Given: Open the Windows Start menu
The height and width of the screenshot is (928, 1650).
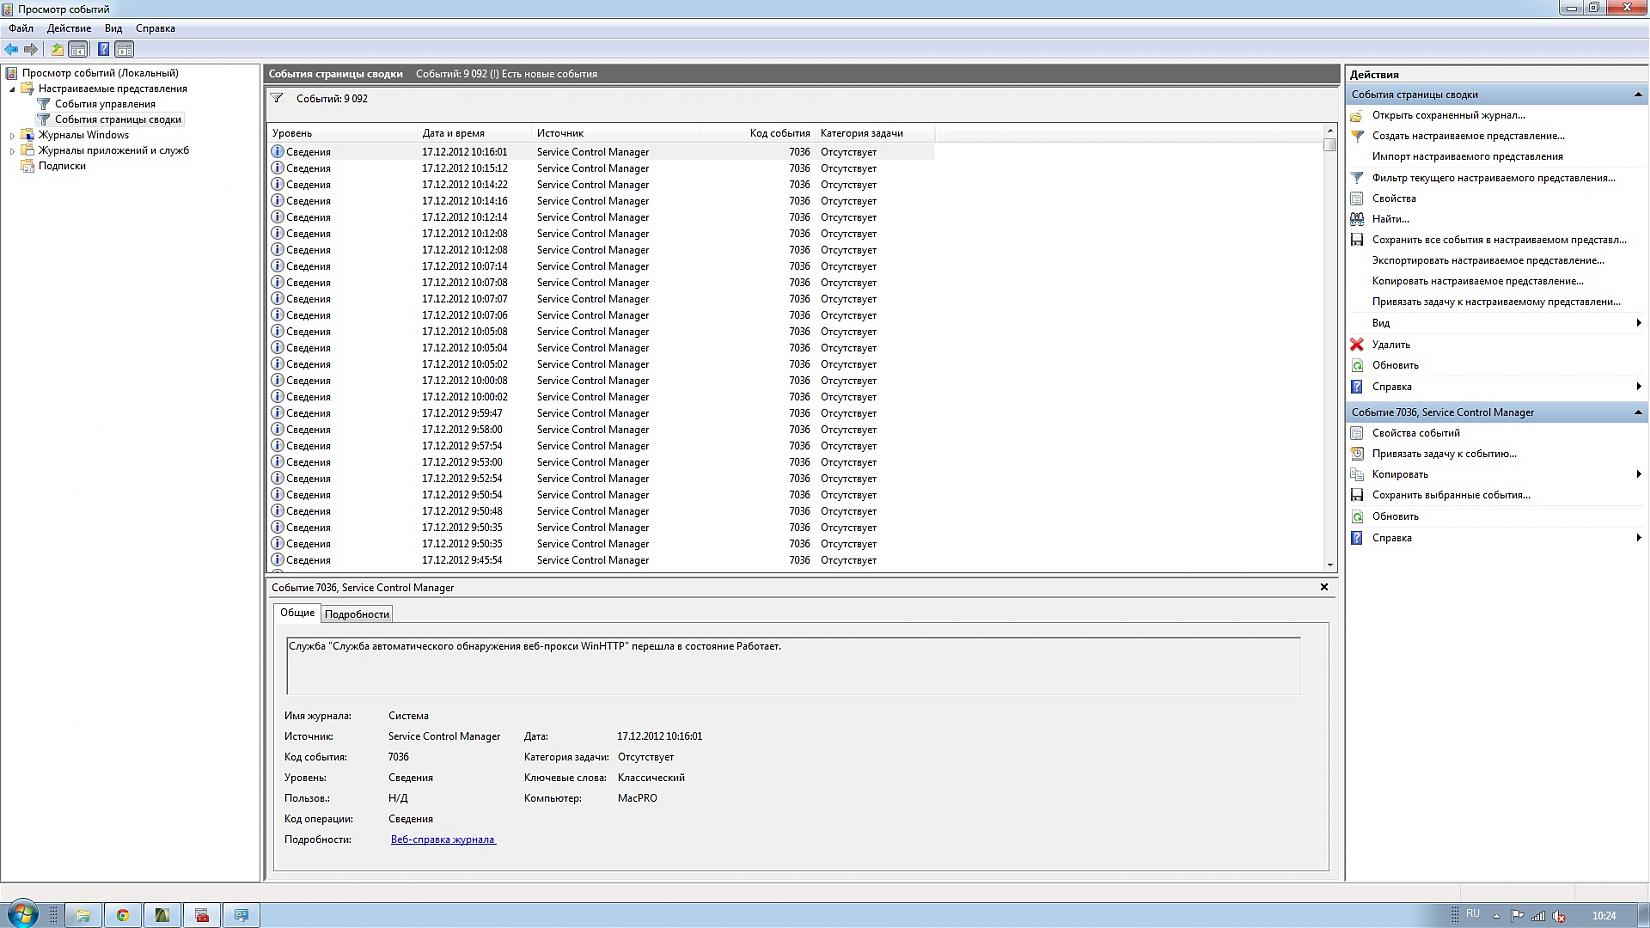Looking at the screenshot, I should point(22,914).
